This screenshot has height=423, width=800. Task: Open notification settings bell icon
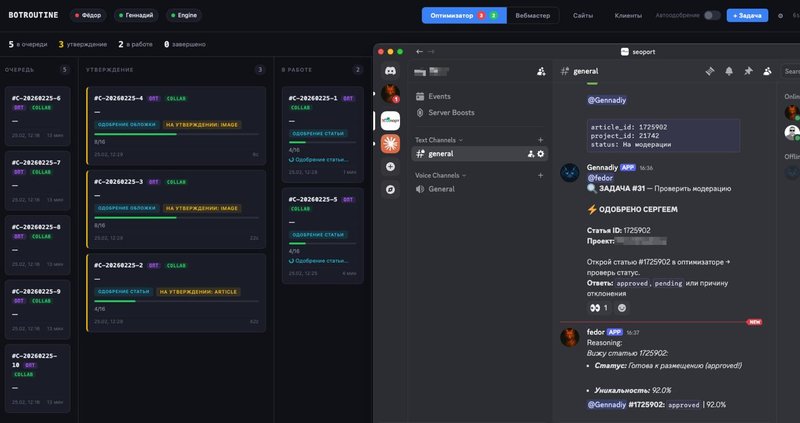point(729,71)
